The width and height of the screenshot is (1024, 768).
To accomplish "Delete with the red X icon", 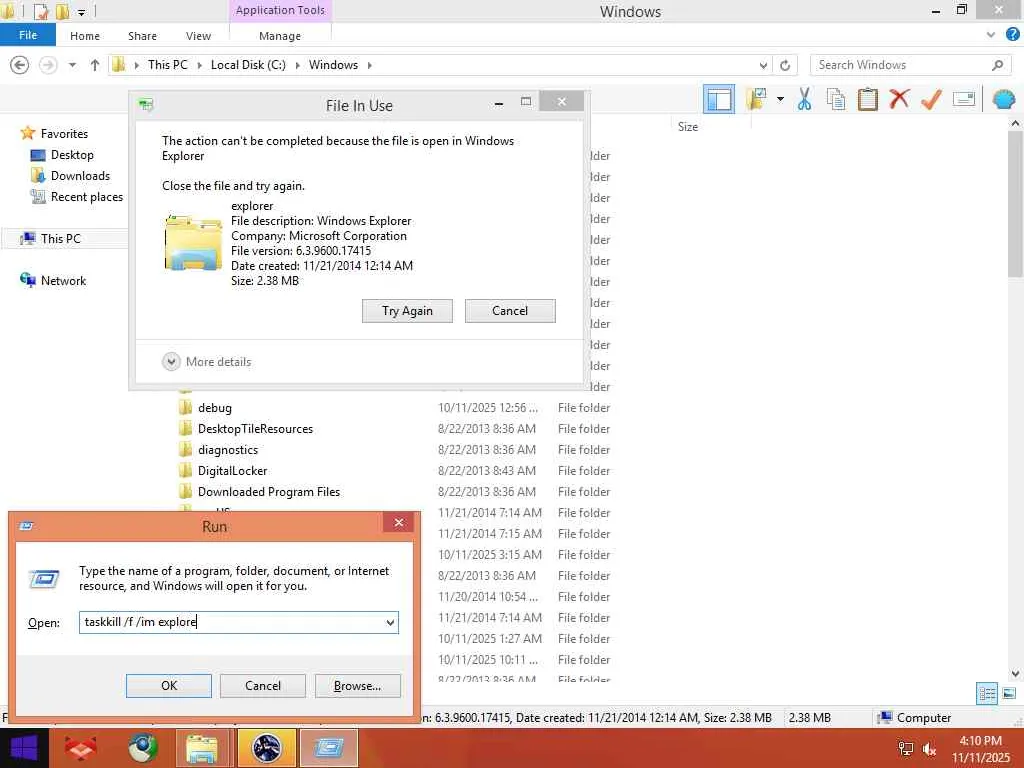I will tap(899, 99).
